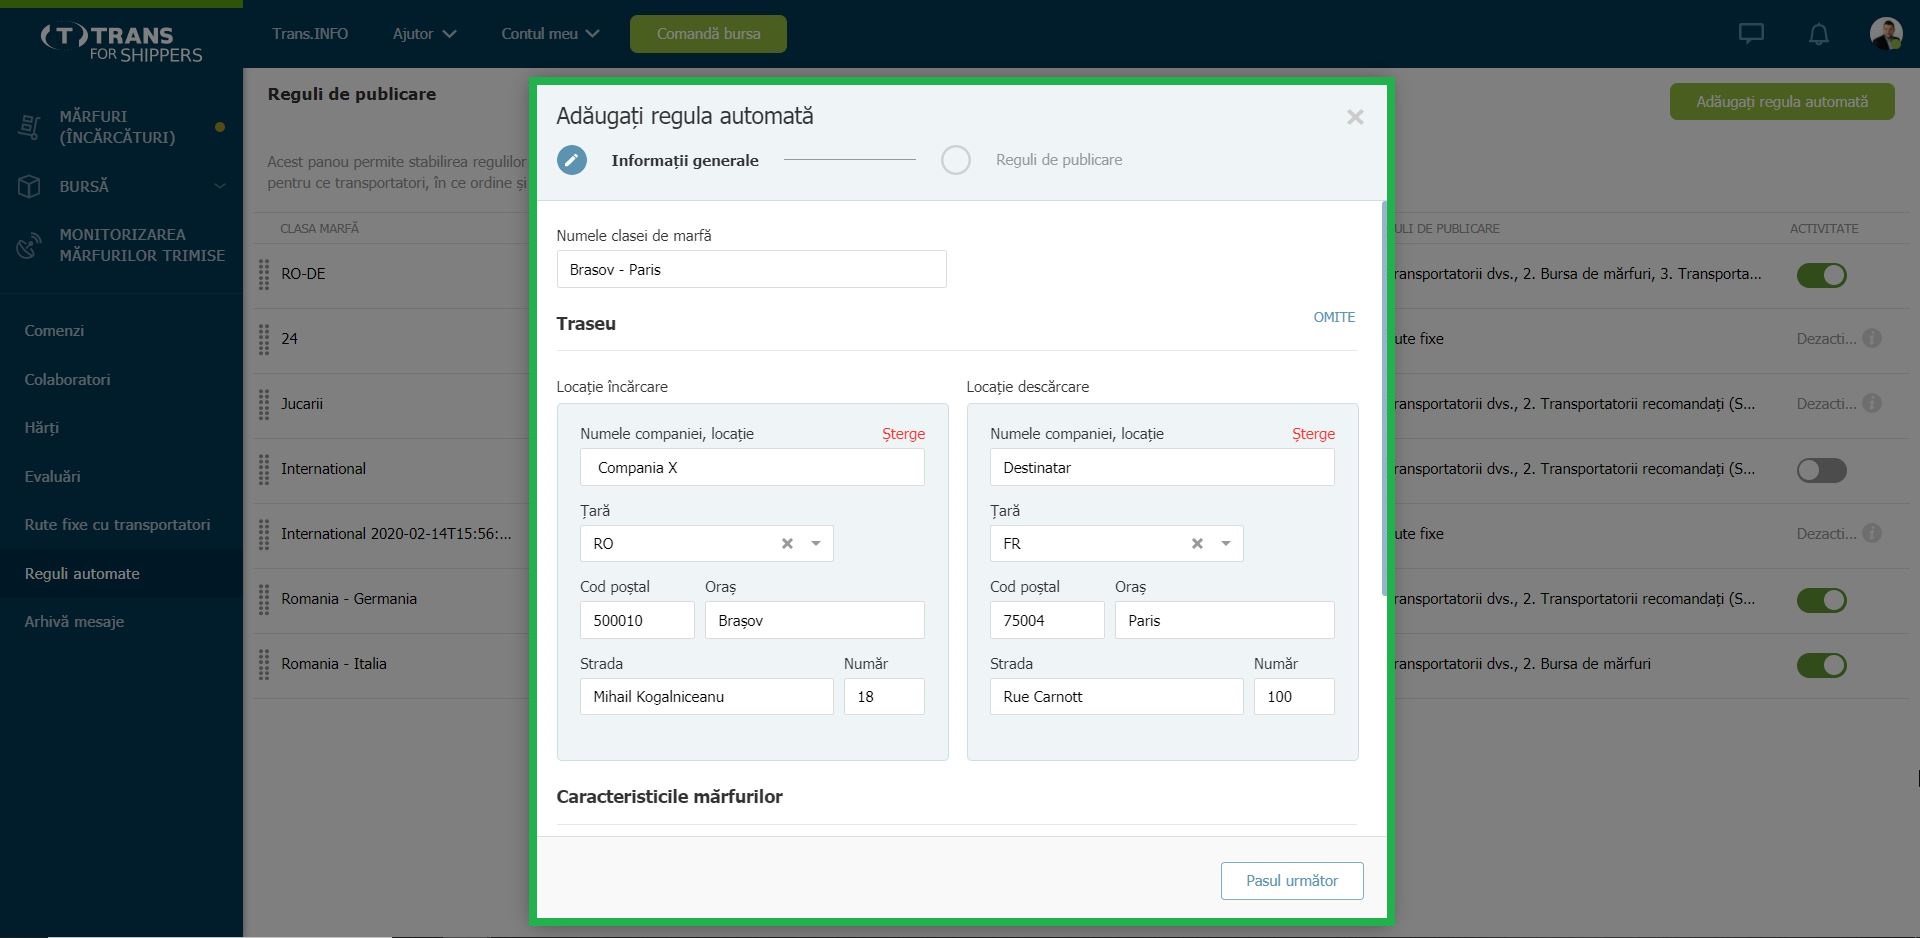Click the Trans for Shippers logo
The height and width of the screenshot is (938, 1920).
(x=122, y=44)
